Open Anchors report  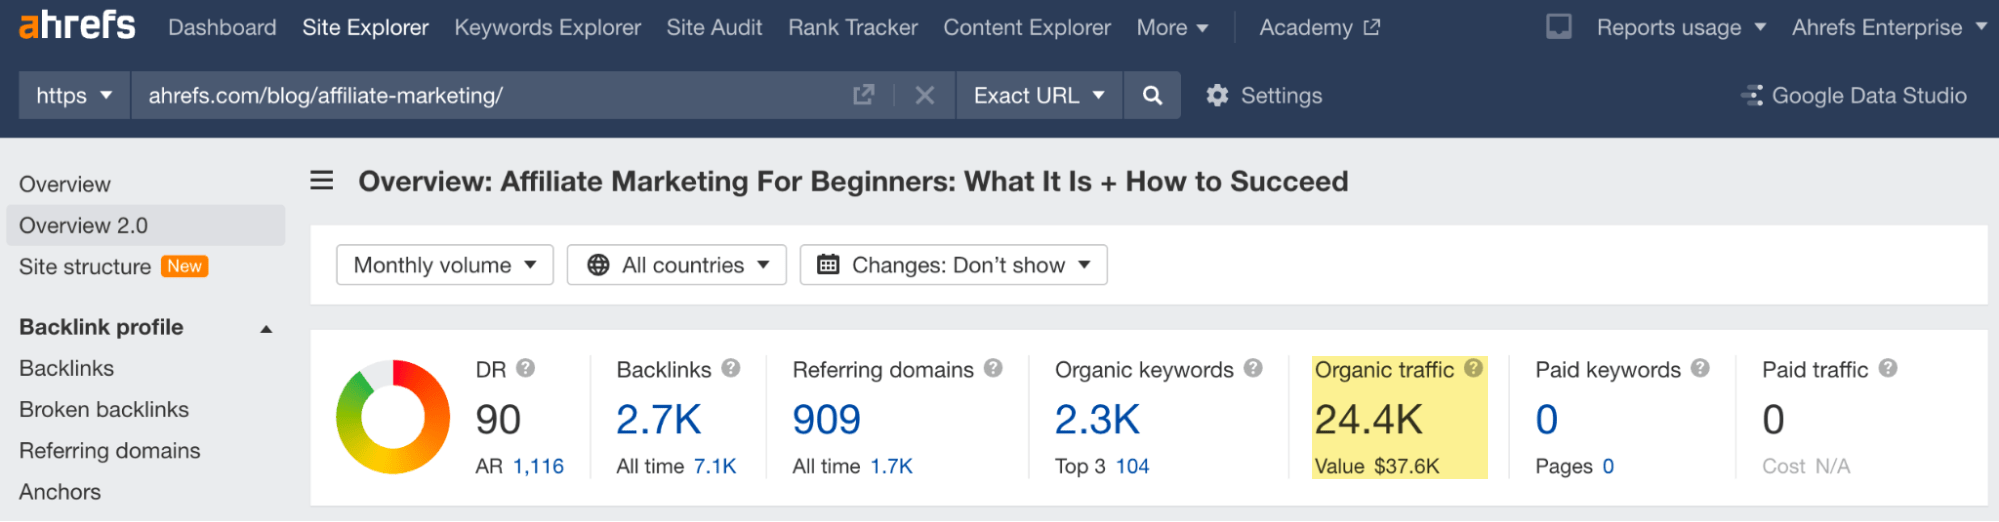(x=60, y=491)
